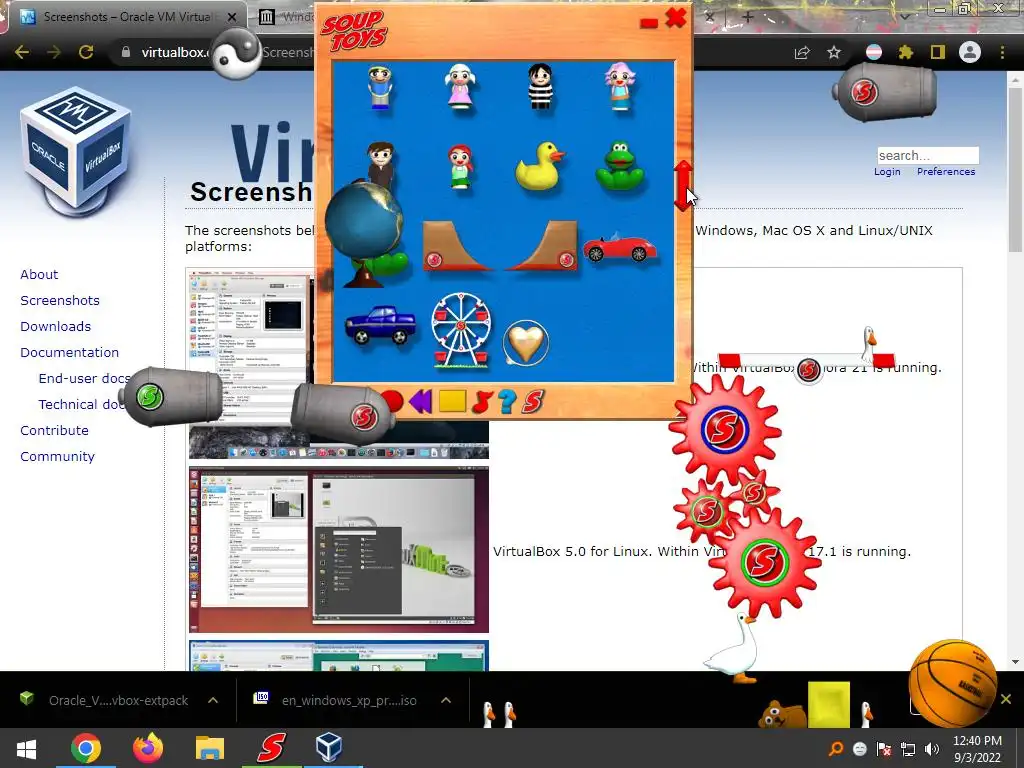Click the cannon with green S button
1024x768 pixels.
[x=171, y=396]
